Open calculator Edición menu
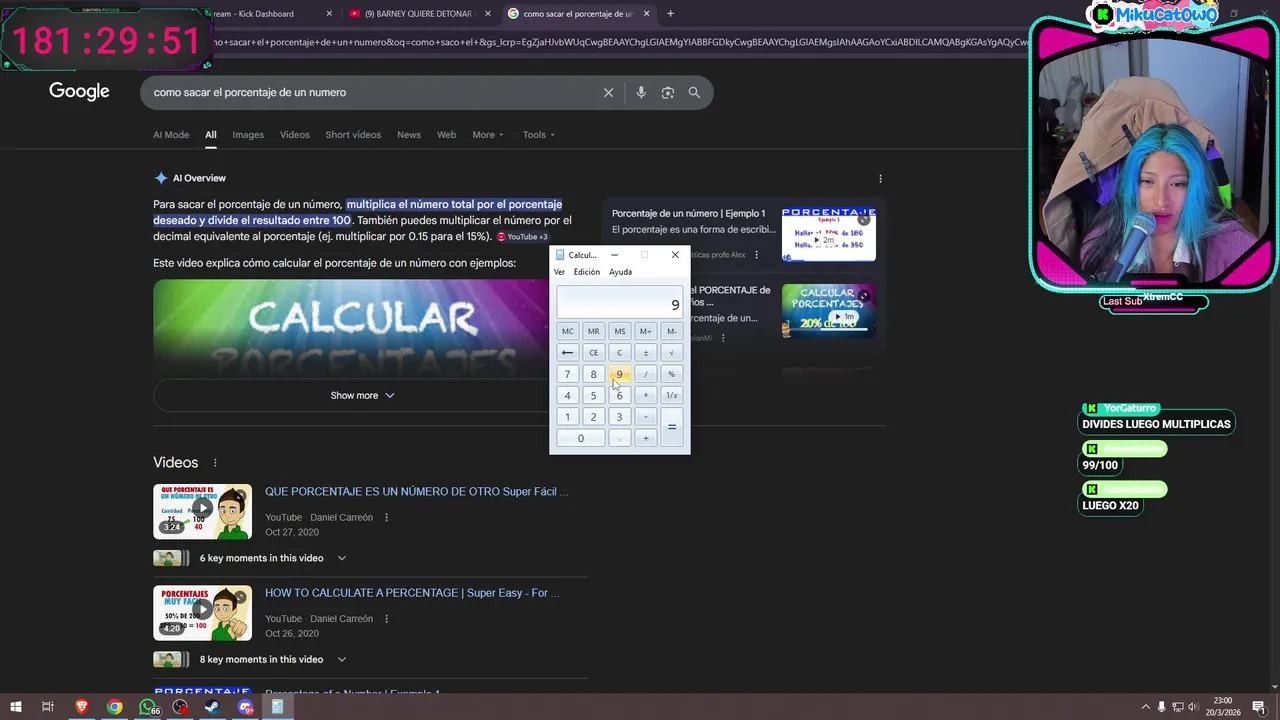This screenshot has height=720, width=1280. tap(587, 272)
